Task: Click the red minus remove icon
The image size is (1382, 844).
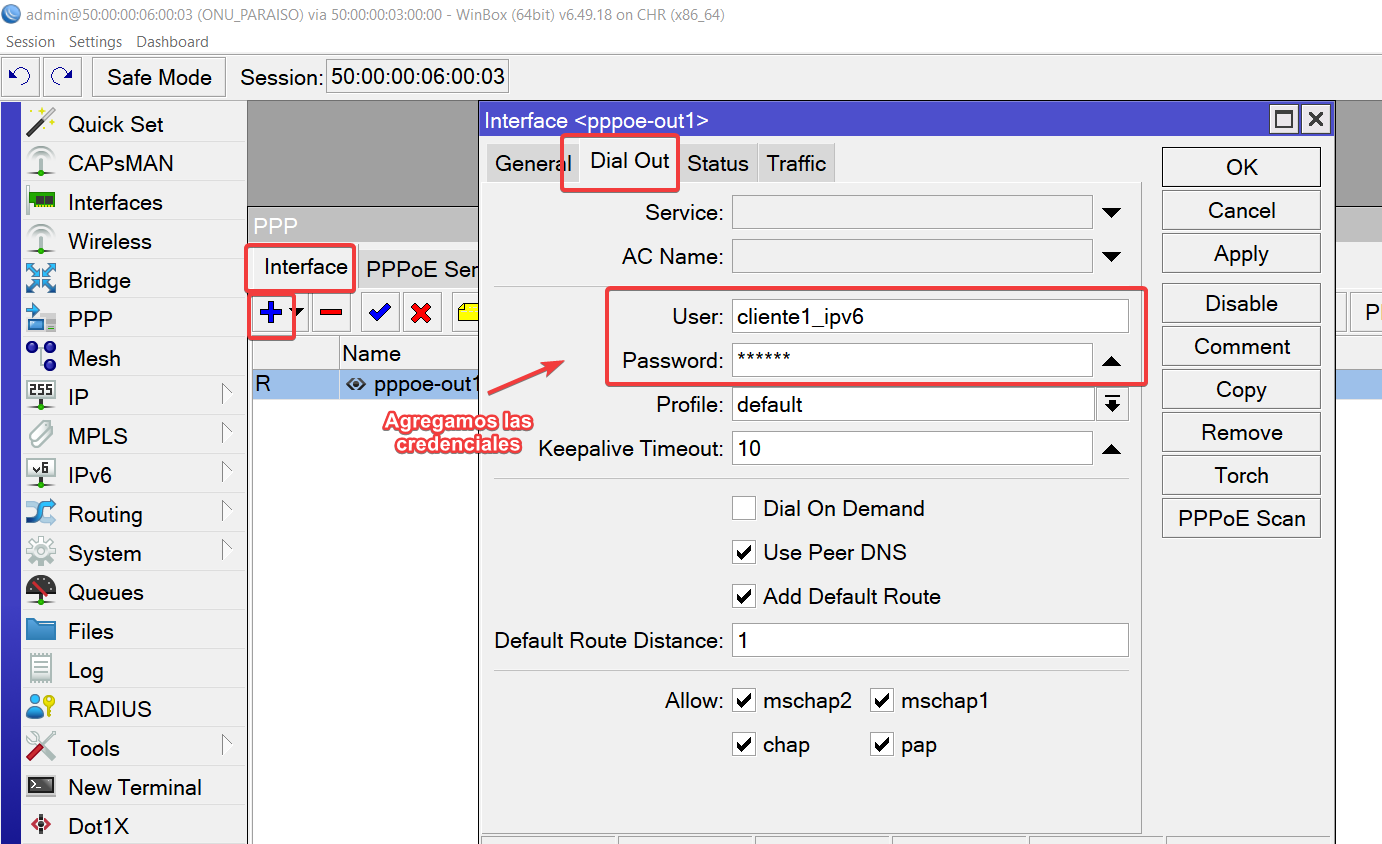Action: [x=331, y=313]
